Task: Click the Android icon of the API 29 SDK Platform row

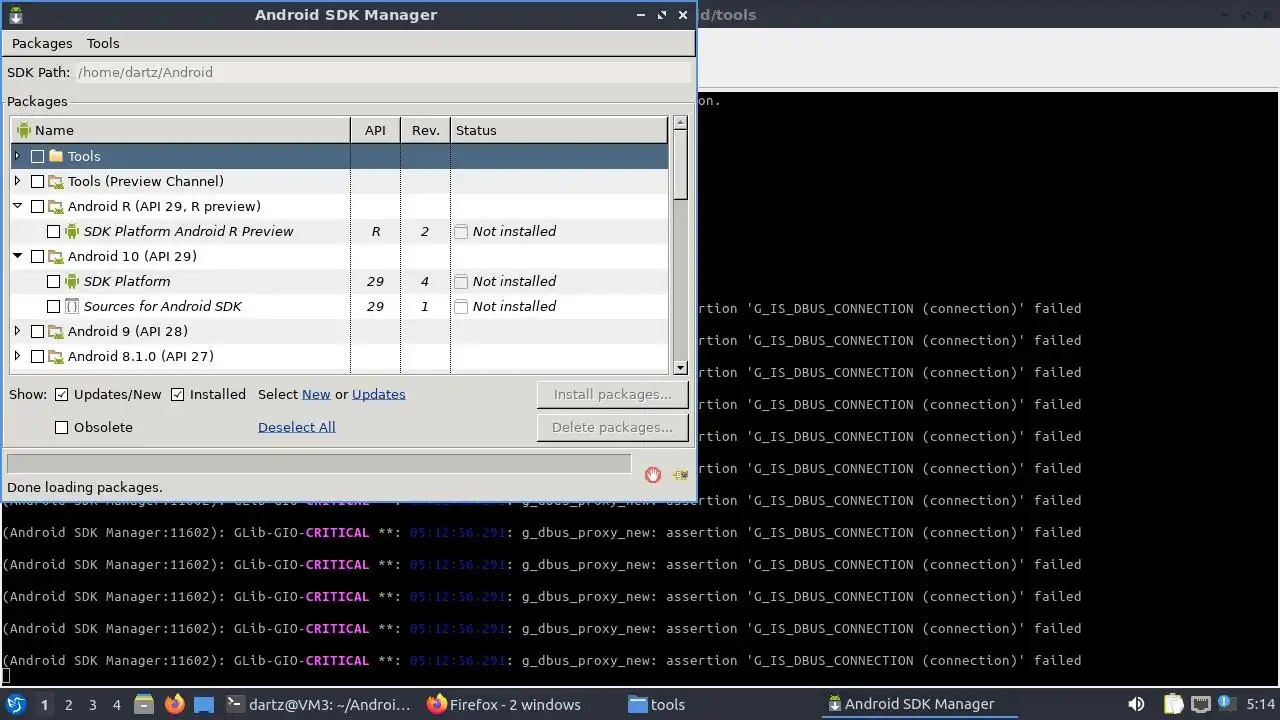Action: point(72,281)
